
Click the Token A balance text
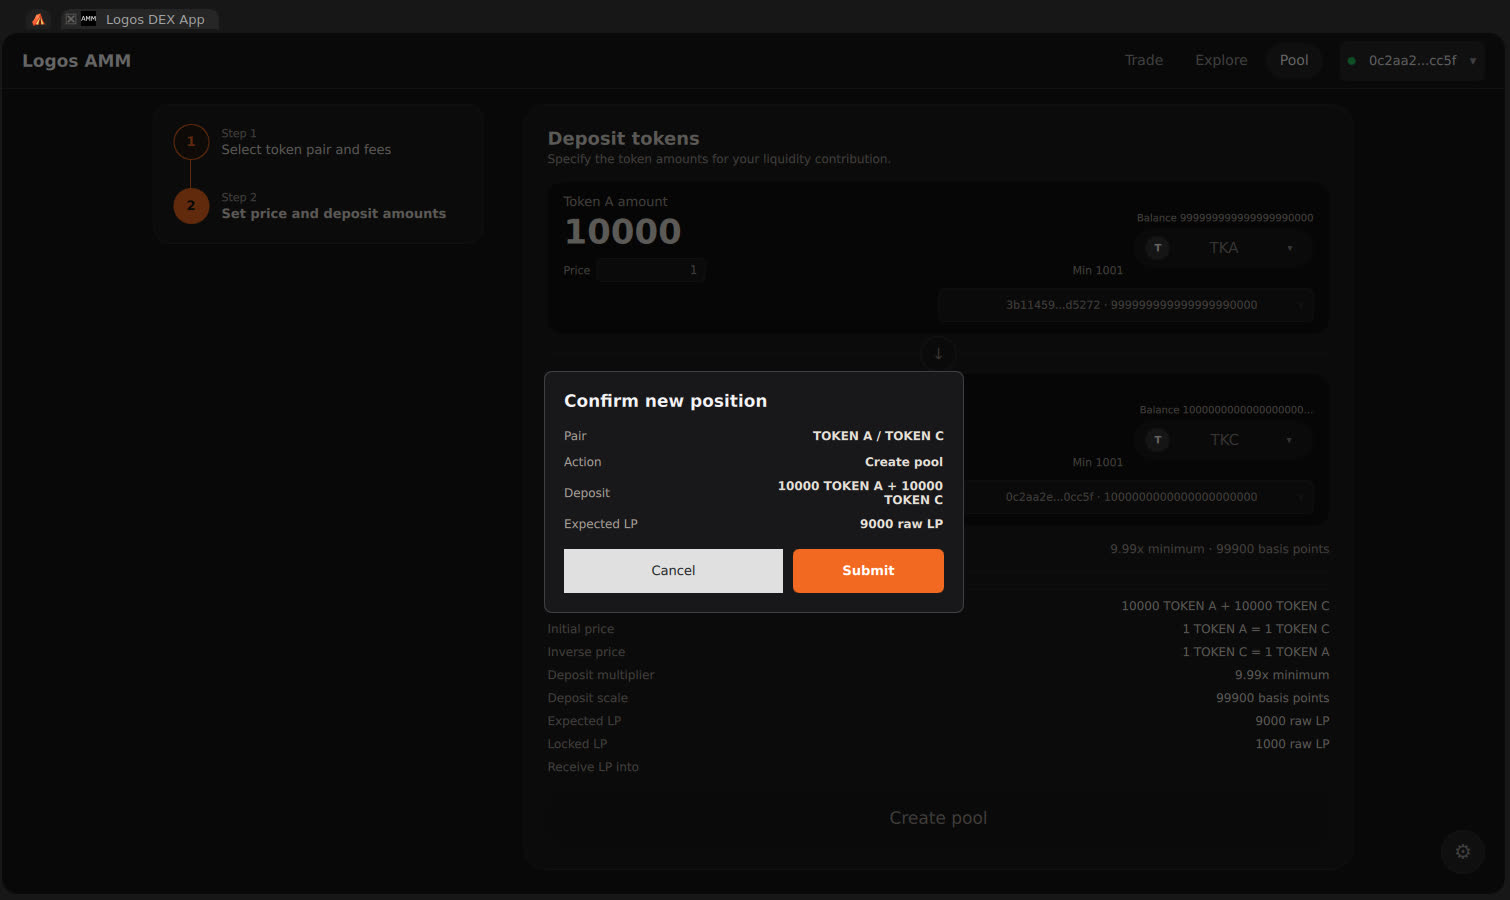tap(1225, 218)
